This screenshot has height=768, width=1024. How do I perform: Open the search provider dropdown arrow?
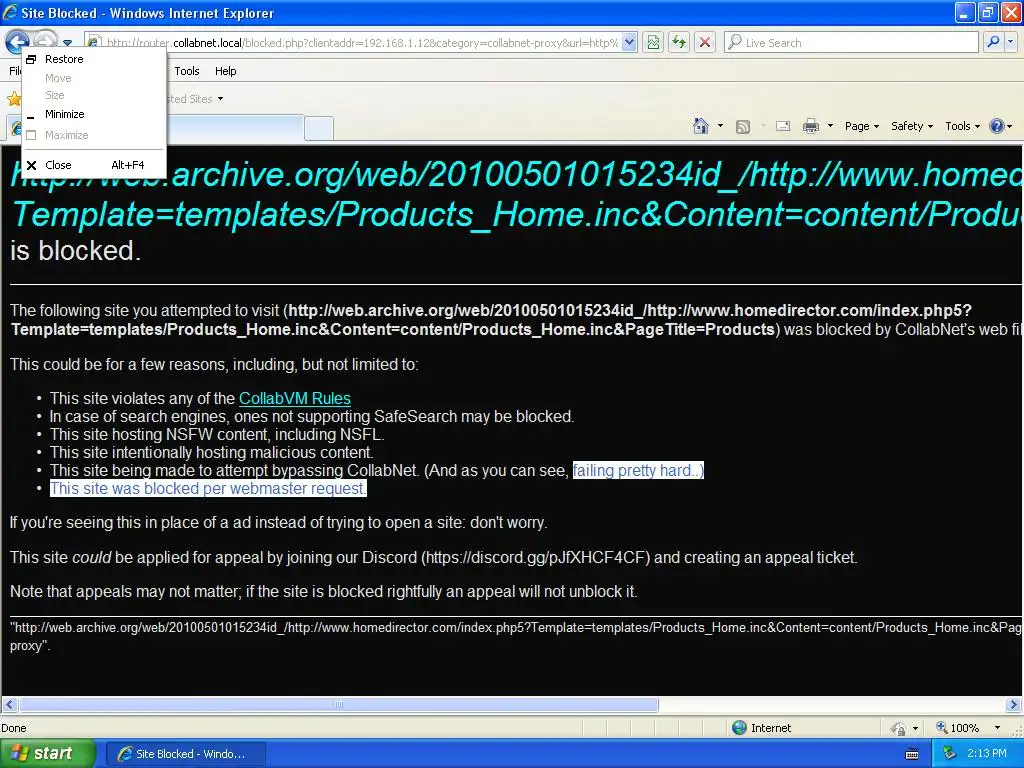click(x=1011, y=42)
